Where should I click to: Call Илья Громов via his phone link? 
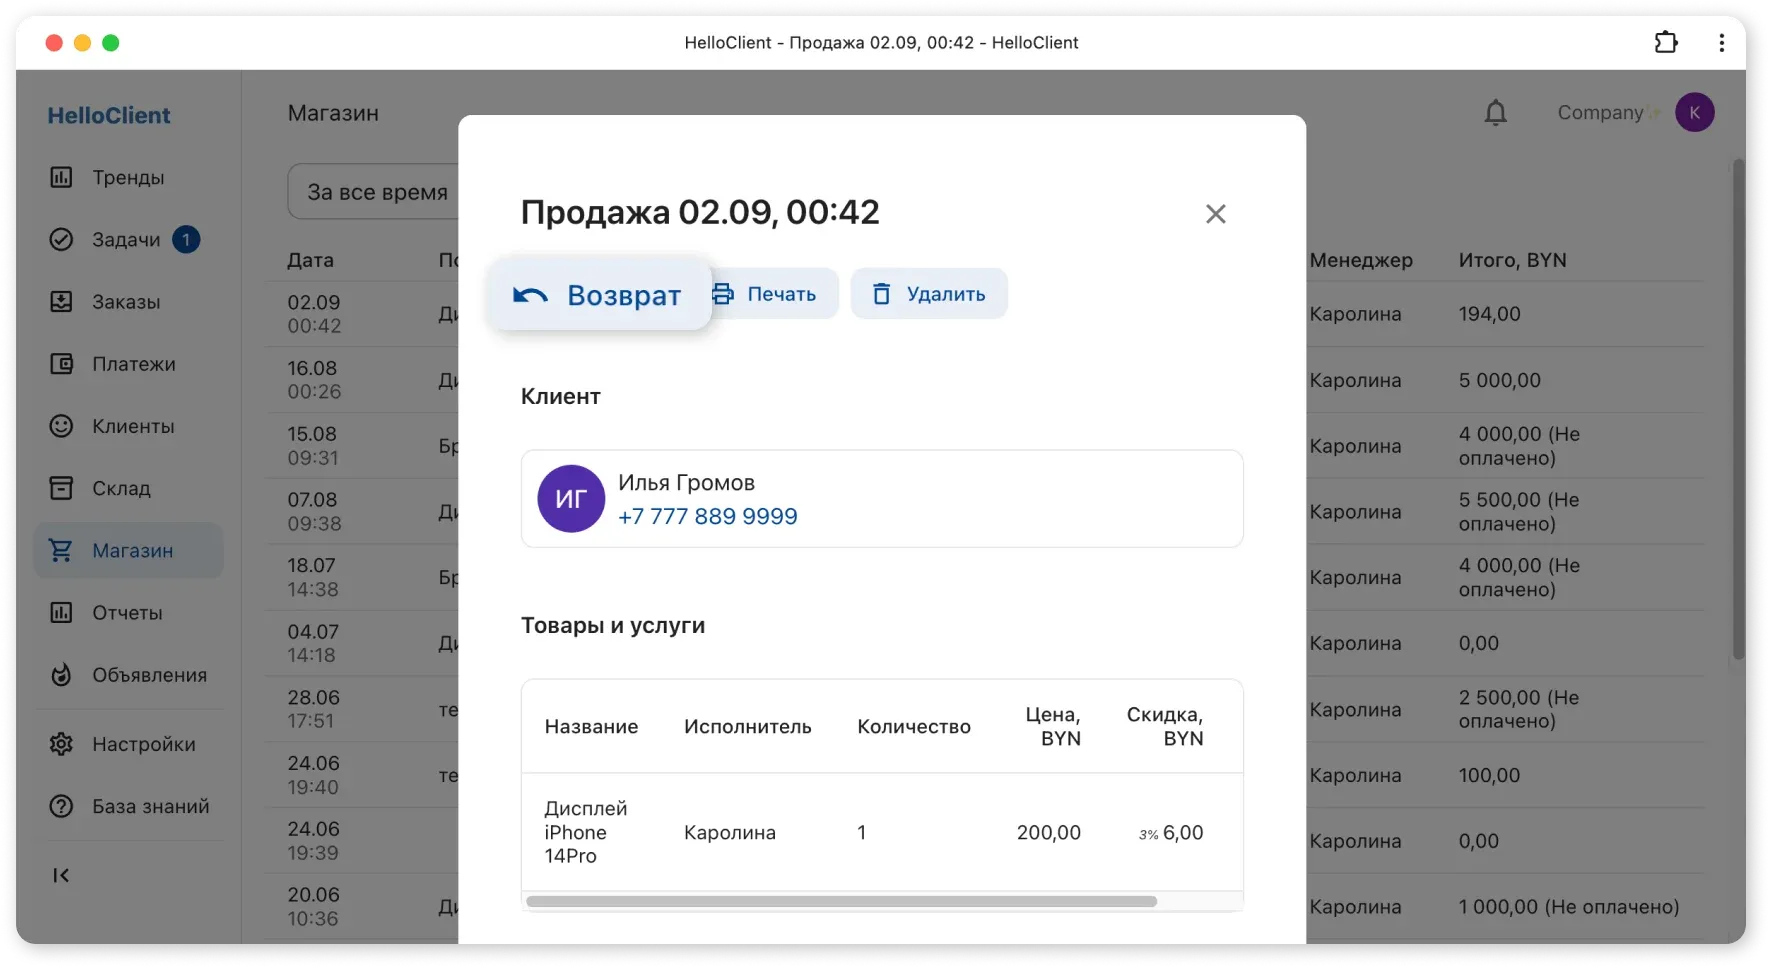pyautogui.click(x=707, y=516)
